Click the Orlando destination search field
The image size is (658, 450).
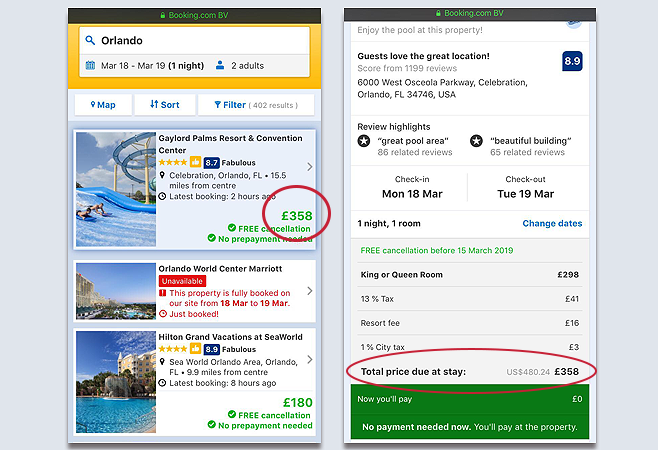pos(194,41)
